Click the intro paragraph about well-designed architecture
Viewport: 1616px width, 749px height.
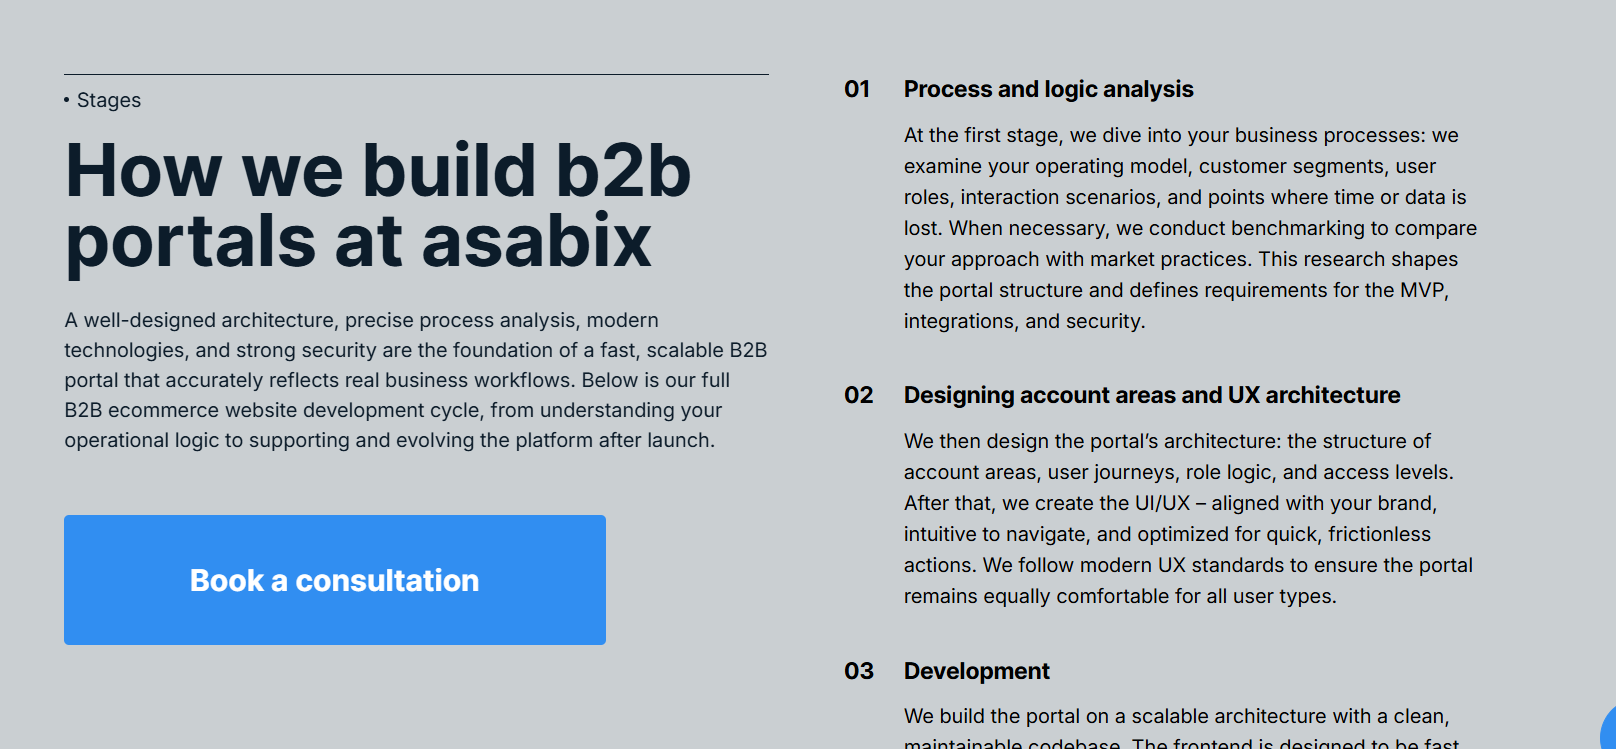(415, 380)
